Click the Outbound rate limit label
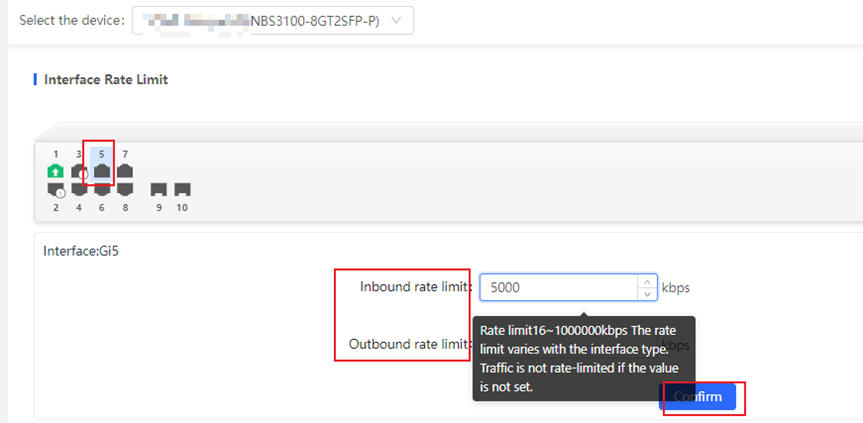This screenshot has height=423, width=863. (x=409, y=344)
